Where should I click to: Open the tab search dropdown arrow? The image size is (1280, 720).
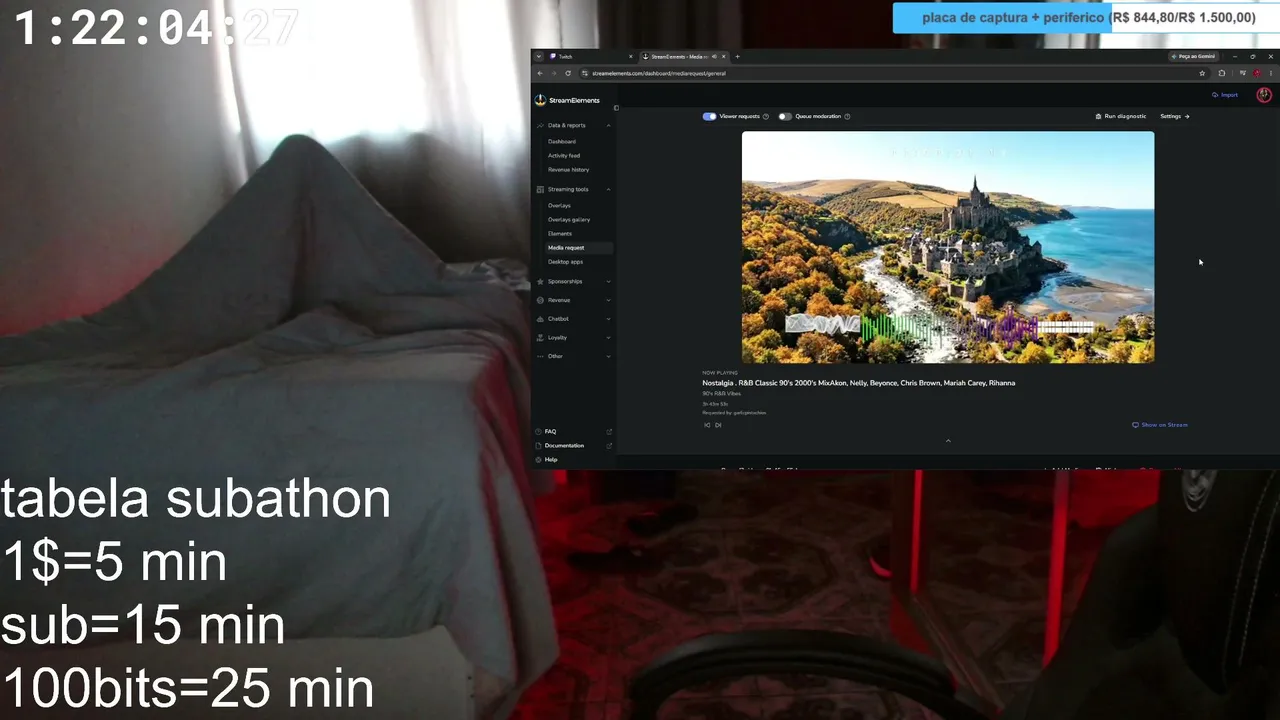pos(538,56)
